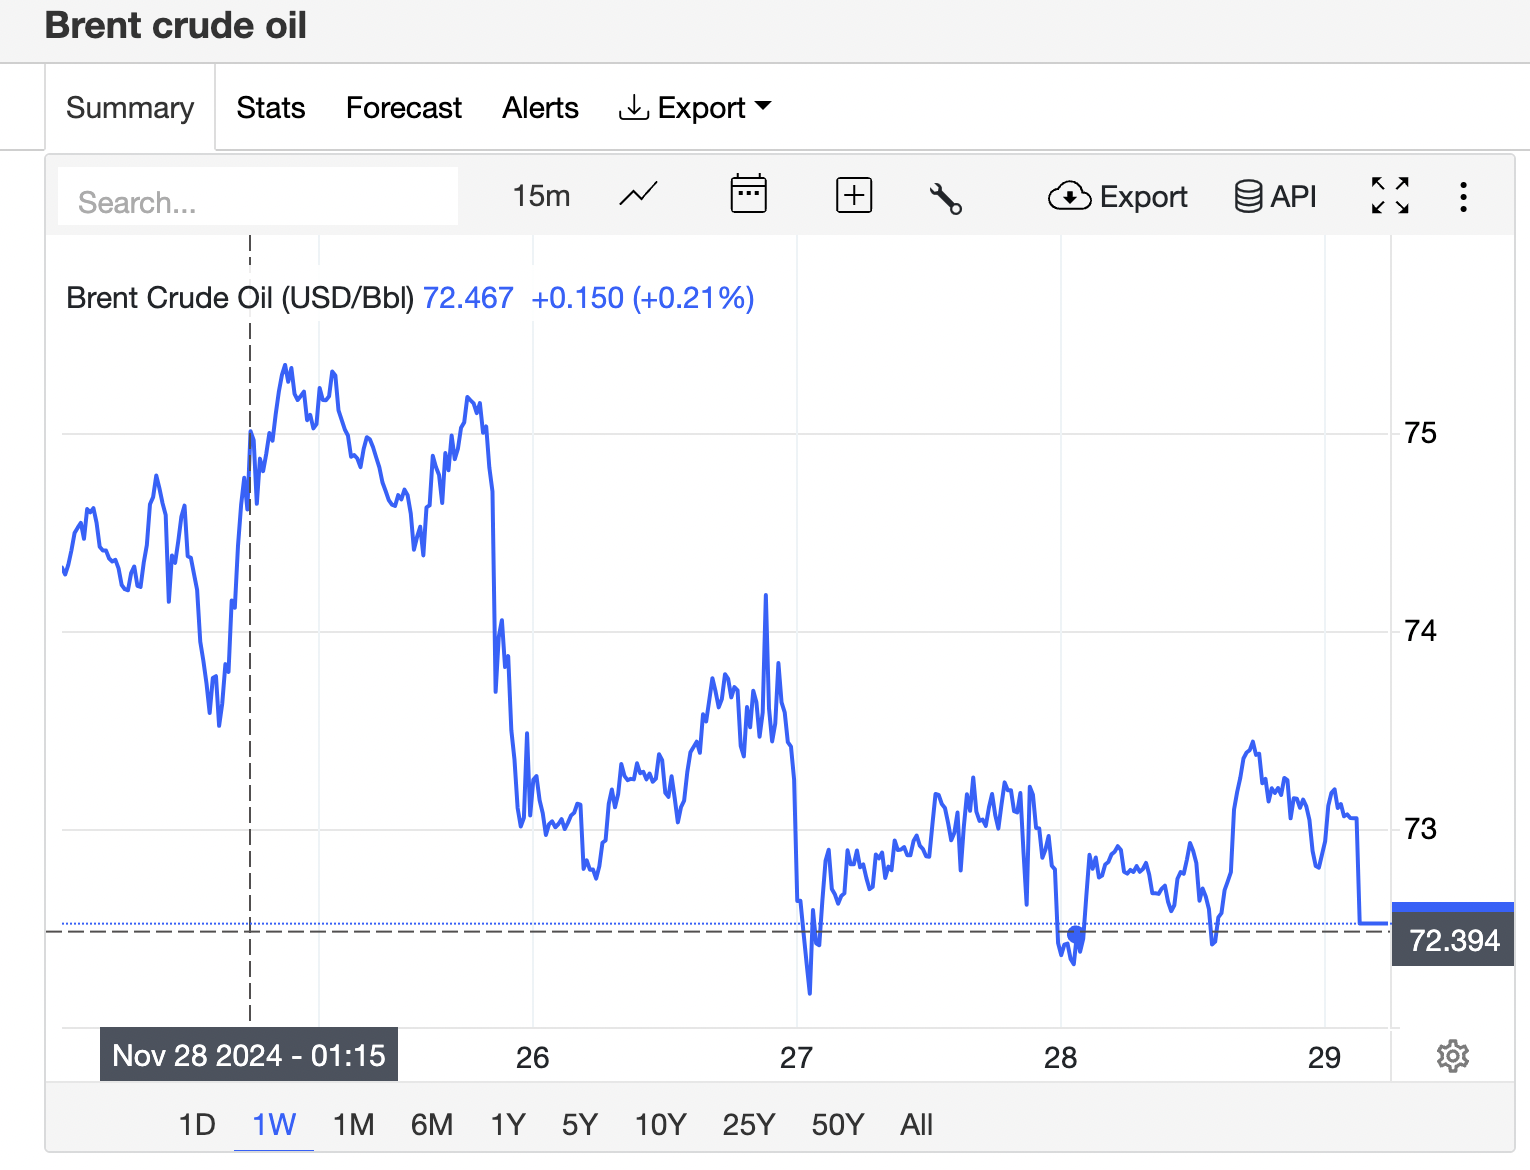Select the 50Y time range

pos(838,1125)
